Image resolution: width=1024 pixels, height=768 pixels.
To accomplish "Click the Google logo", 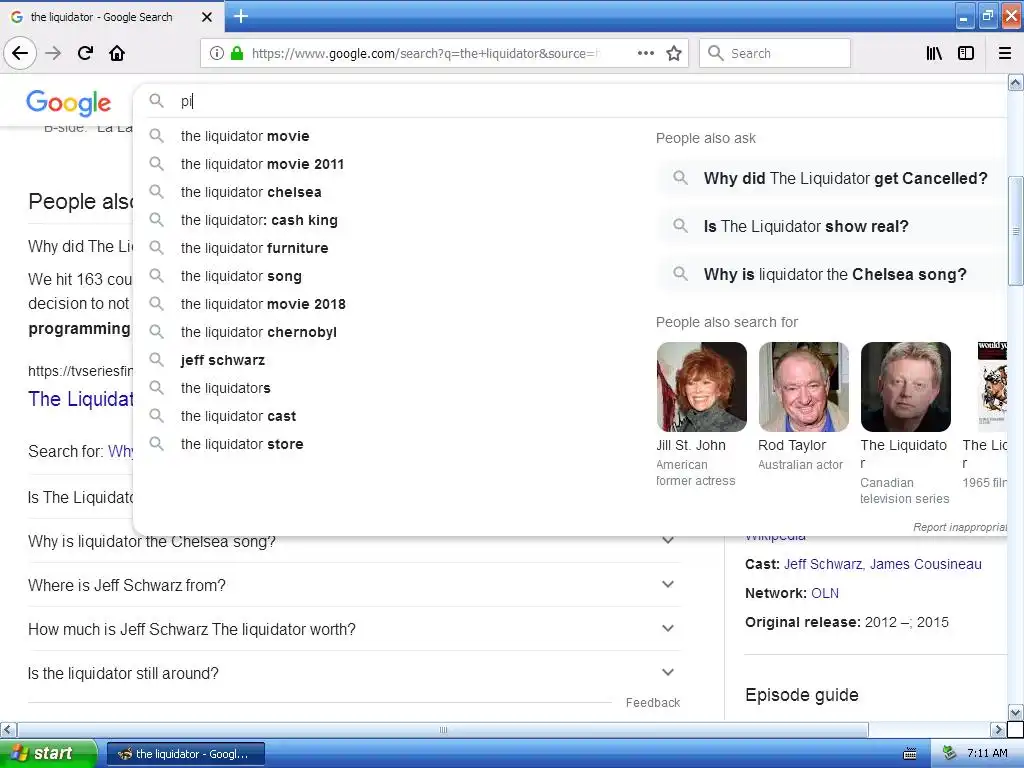I will (x=69, y=103).
